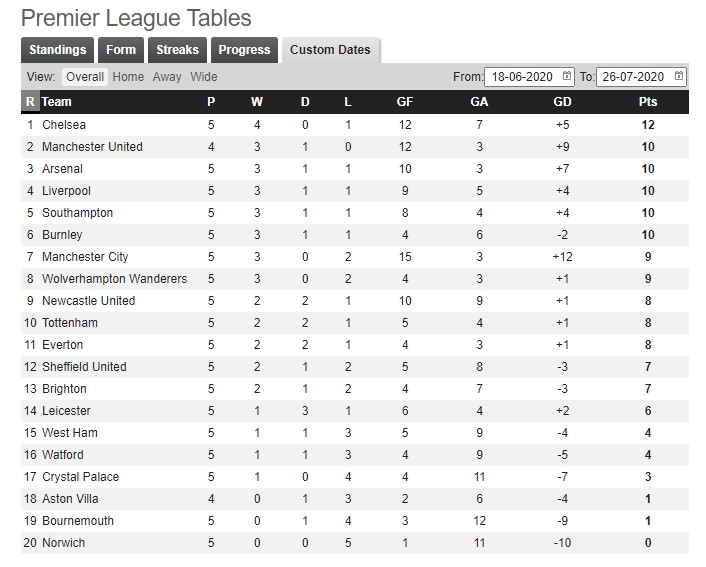This screenshot has width=706, height=567.
Task: Click the From date field 18-06-2020
Action: 529,77
